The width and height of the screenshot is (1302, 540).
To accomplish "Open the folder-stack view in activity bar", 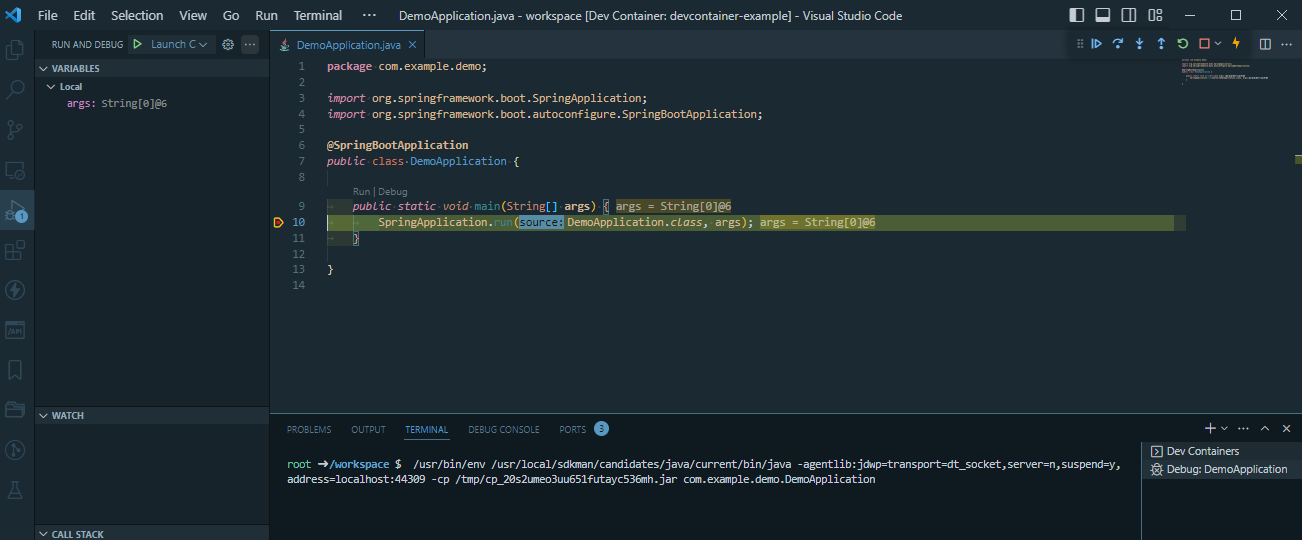I will pos(16,410).
